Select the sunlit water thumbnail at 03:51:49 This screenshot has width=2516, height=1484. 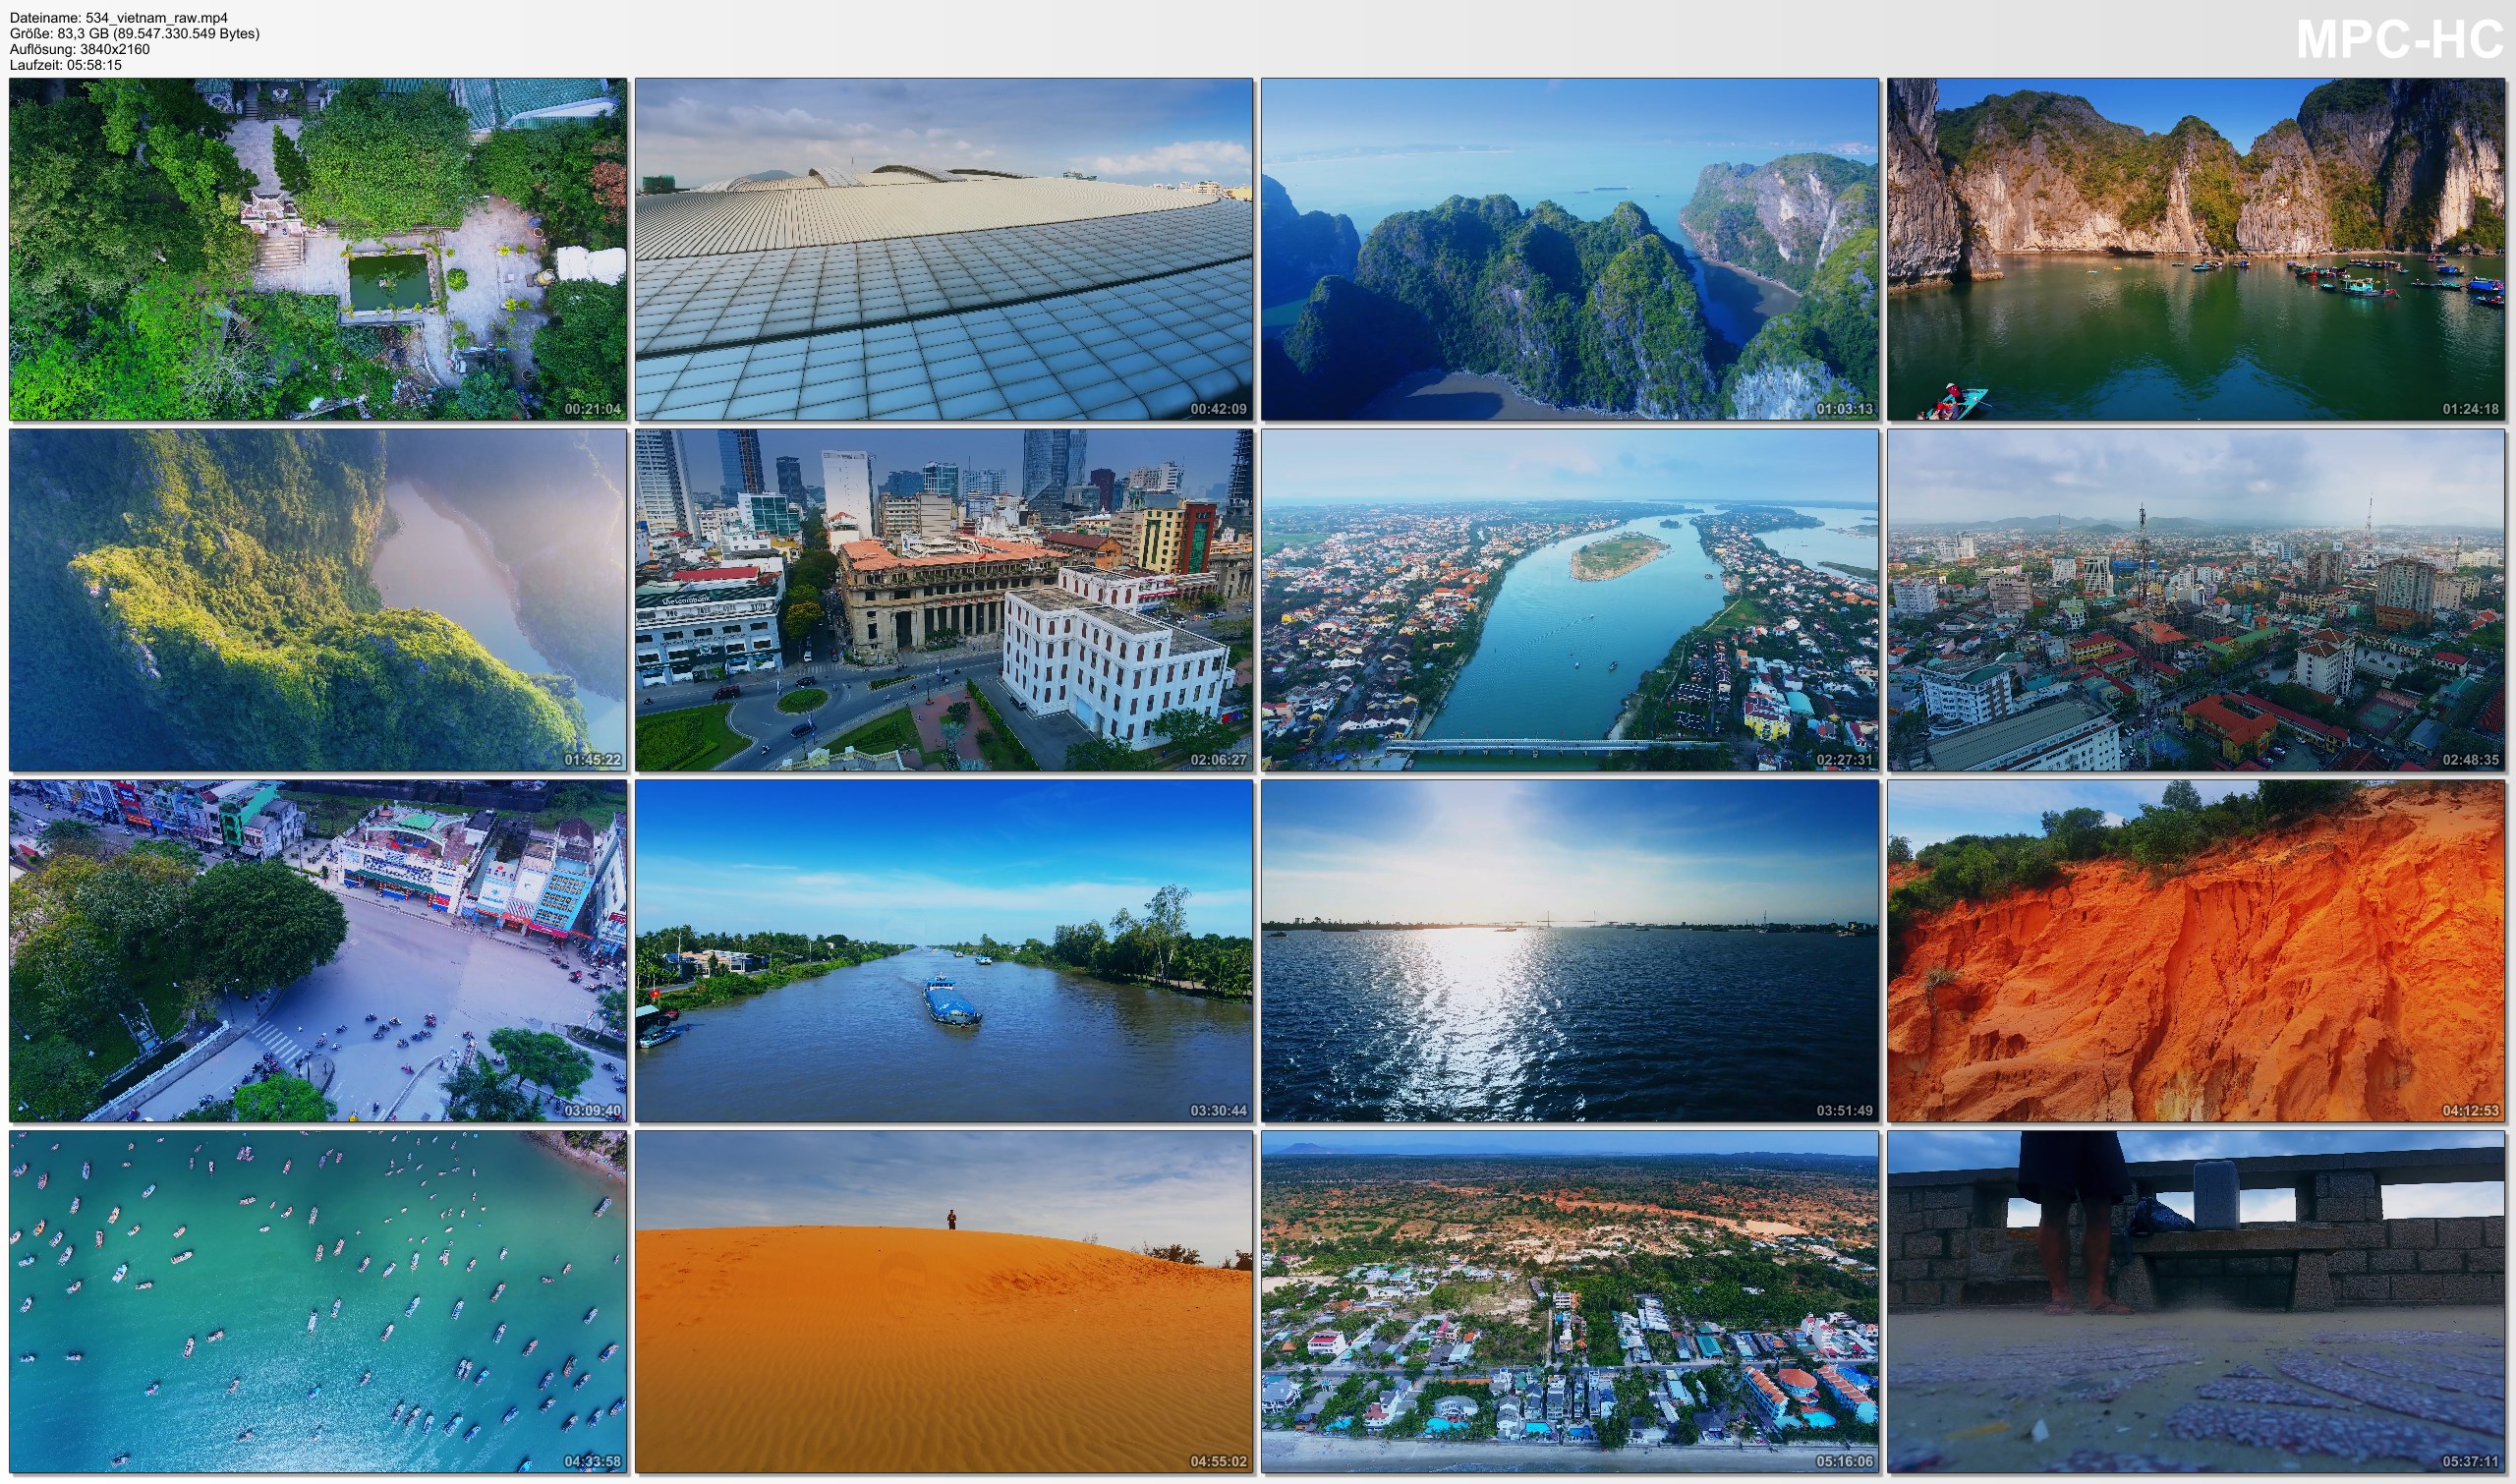1570,951
